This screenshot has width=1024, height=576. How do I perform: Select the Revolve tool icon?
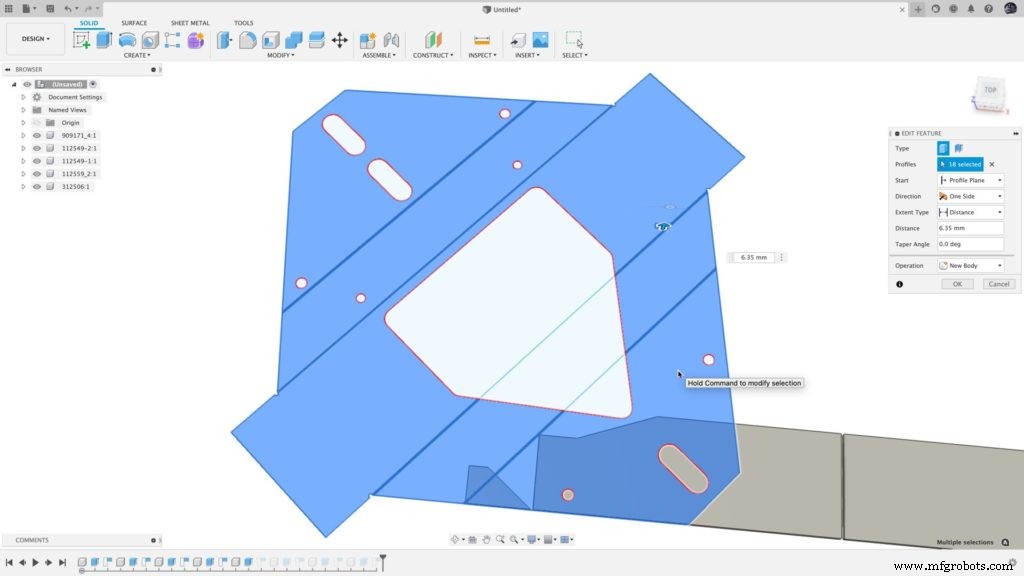128,38
